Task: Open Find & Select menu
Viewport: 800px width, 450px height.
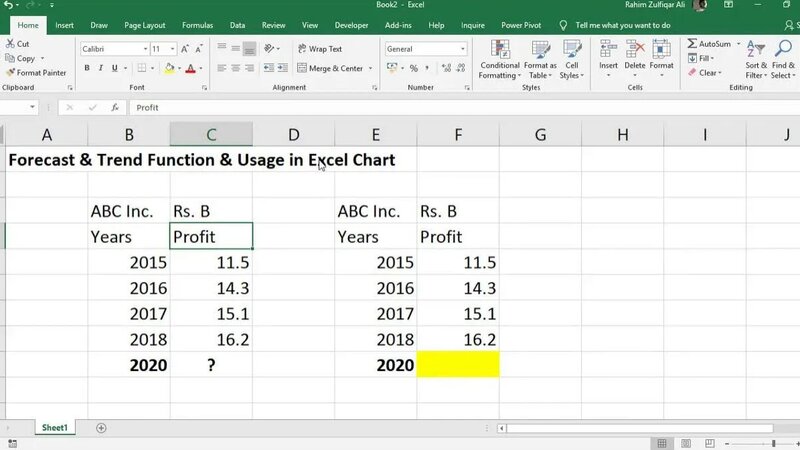Action: (x=783, y=60)
